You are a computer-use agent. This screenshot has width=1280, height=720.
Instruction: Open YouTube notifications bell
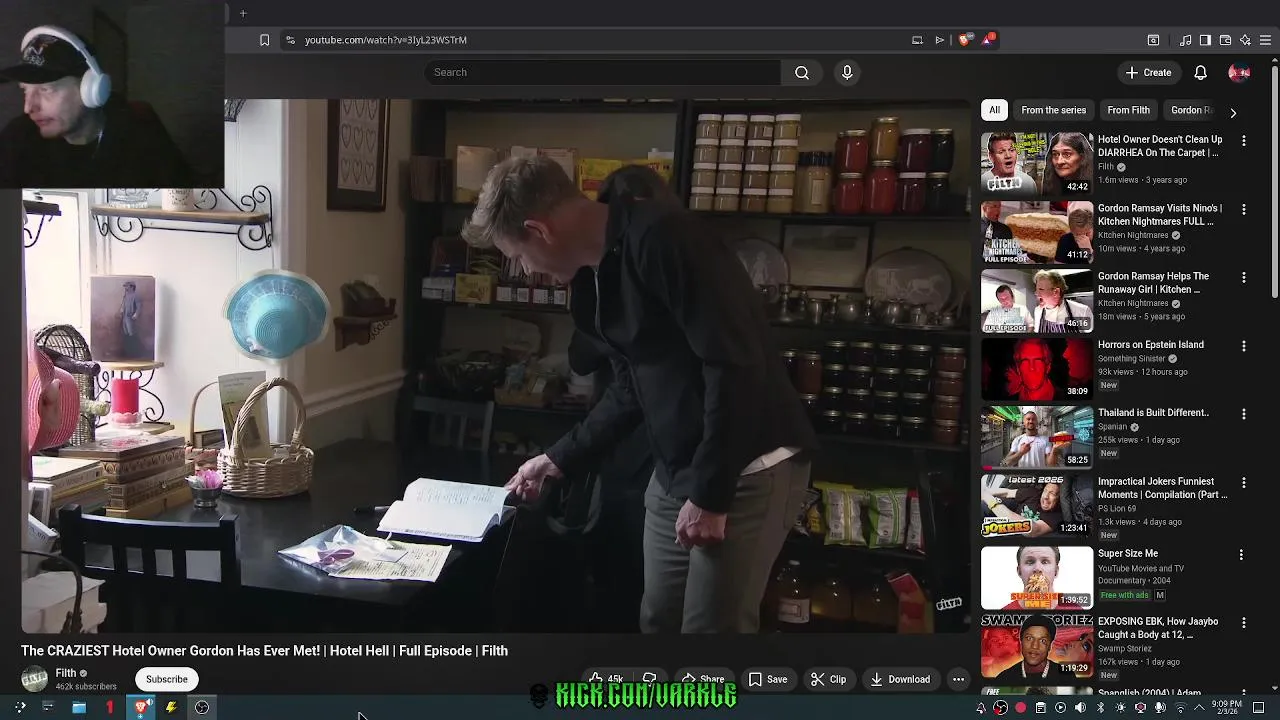[x=1200, y=72]
